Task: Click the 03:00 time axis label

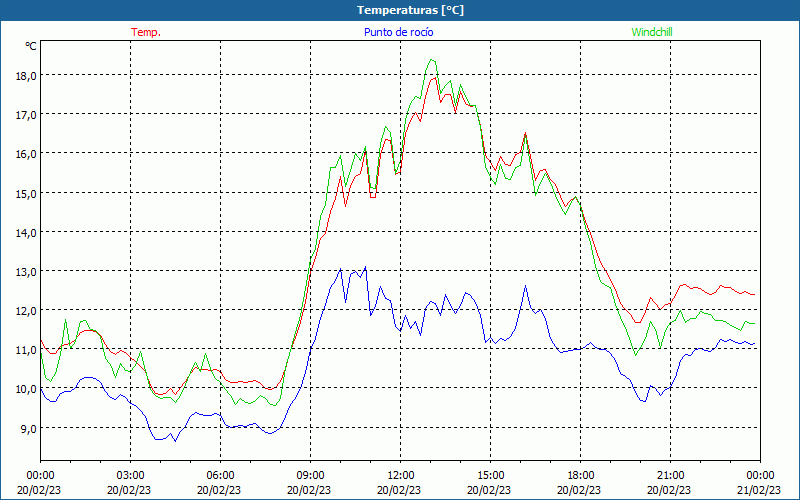Action: pos(131,476)
